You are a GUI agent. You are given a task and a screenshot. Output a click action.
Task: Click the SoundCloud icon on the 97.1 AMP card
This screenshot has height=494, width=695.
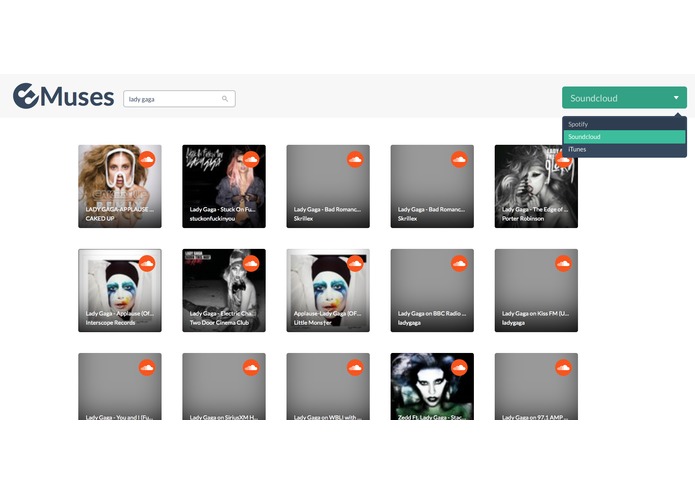click(x=563, y=367)
